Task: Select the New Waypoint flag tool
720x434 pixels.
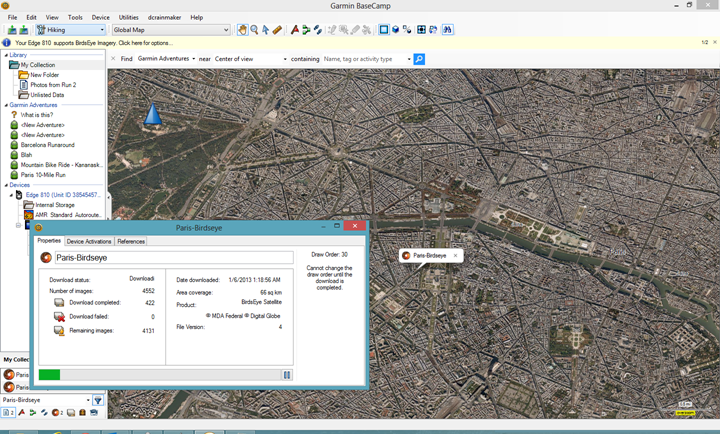Action: tap(295, 30)
